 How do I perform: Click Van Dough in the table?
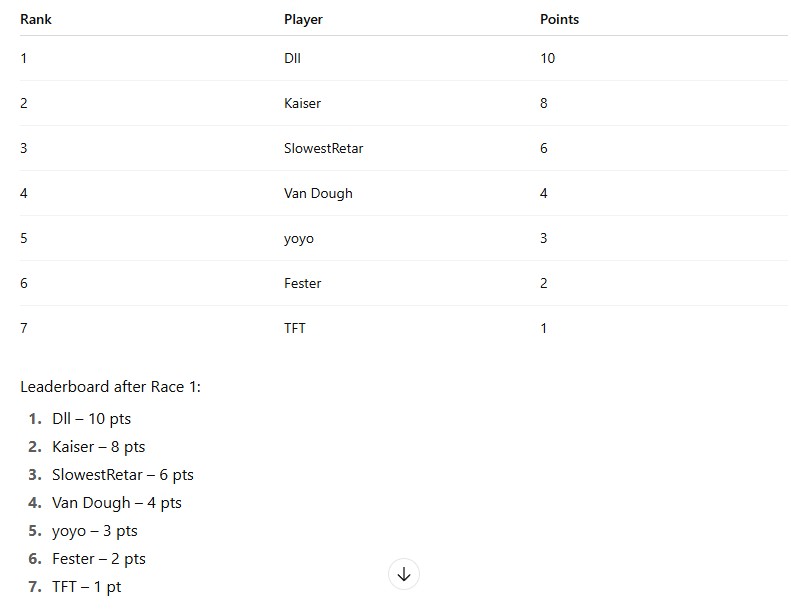tap(318, 193)
